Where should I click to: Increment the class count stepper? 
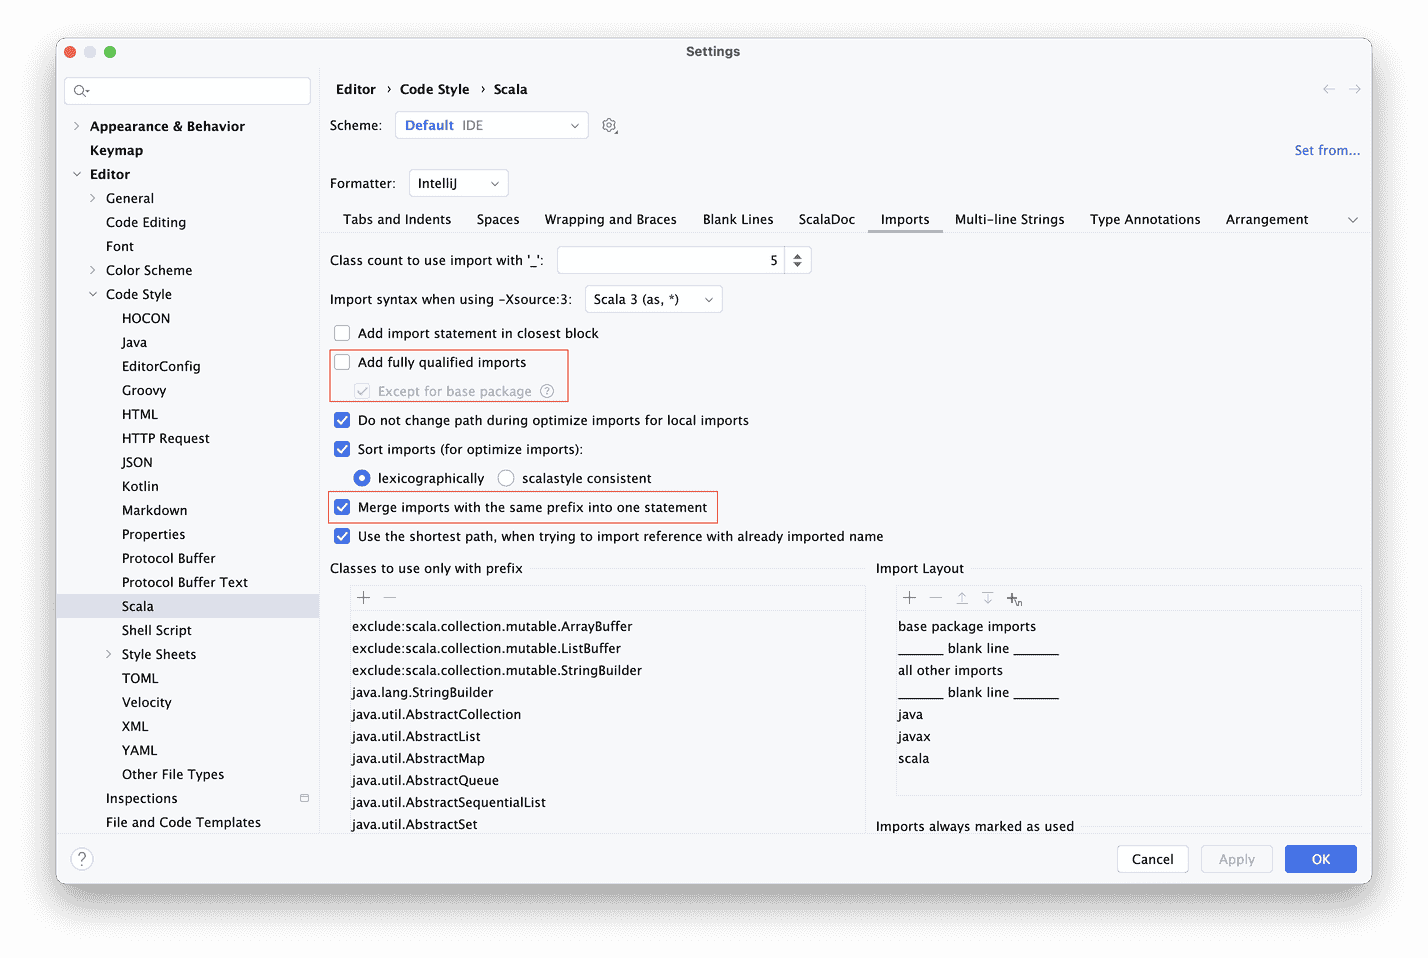[797, 256]
